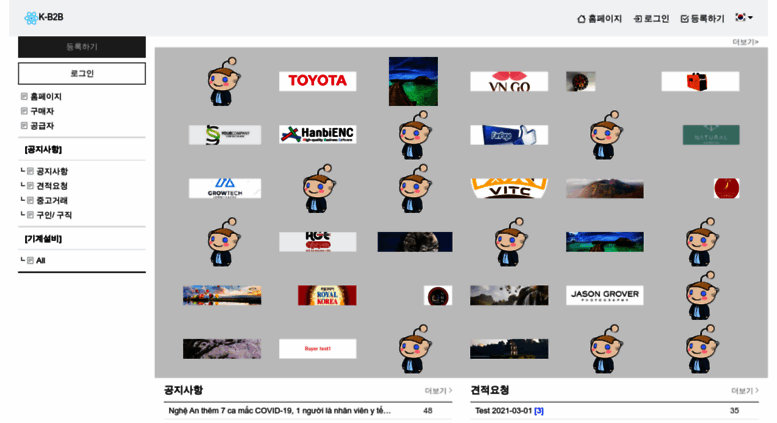Open the AGE red logo
This screenshot has height=423, width=777.
pyautogui.click(x=318, y=242)
